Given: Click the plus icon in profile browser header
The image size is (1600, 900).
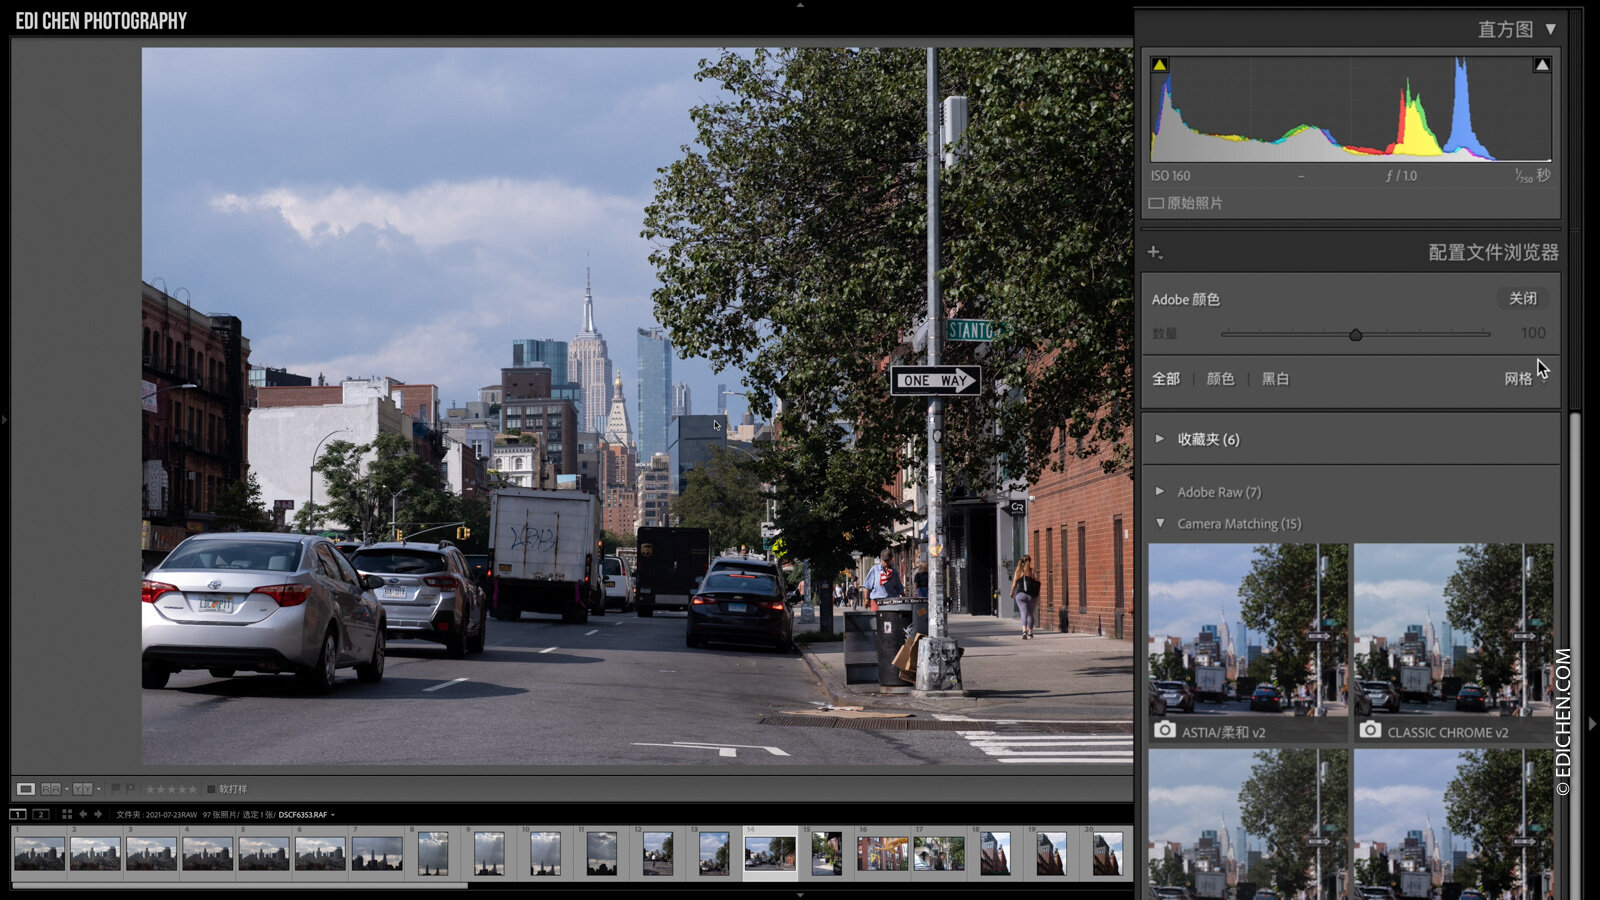Looking at the screenshot, I should [1155, 252].
